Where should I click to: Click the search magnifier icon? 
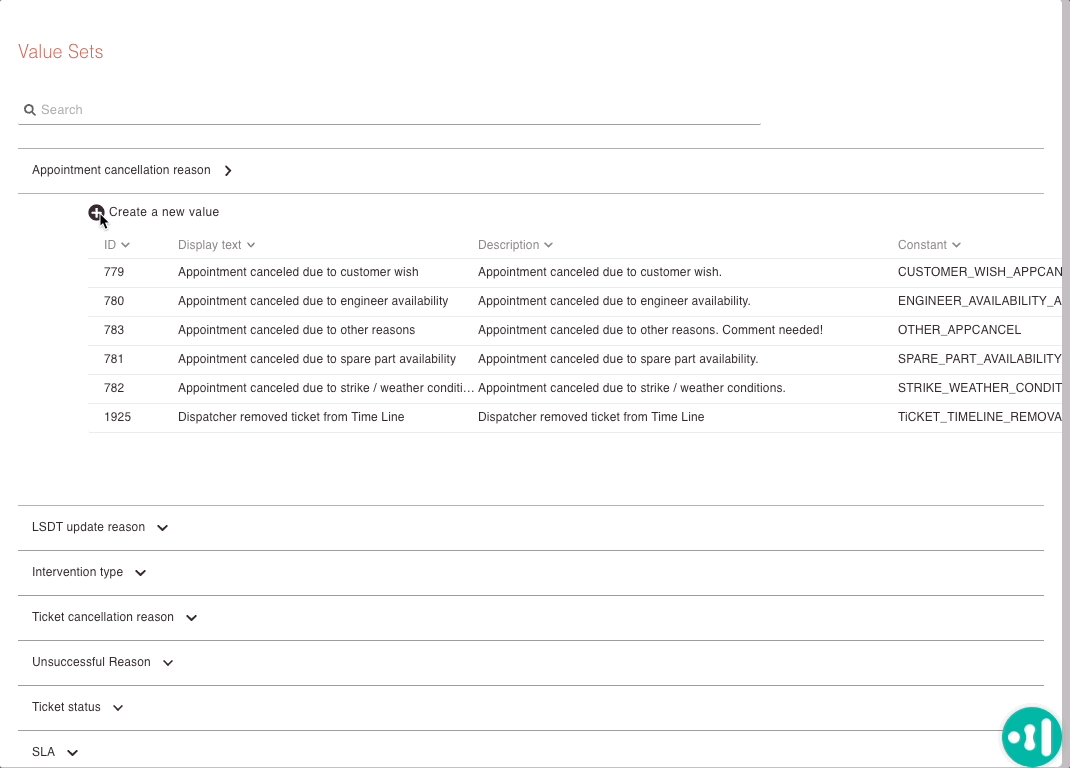click(x=29, y=109)
